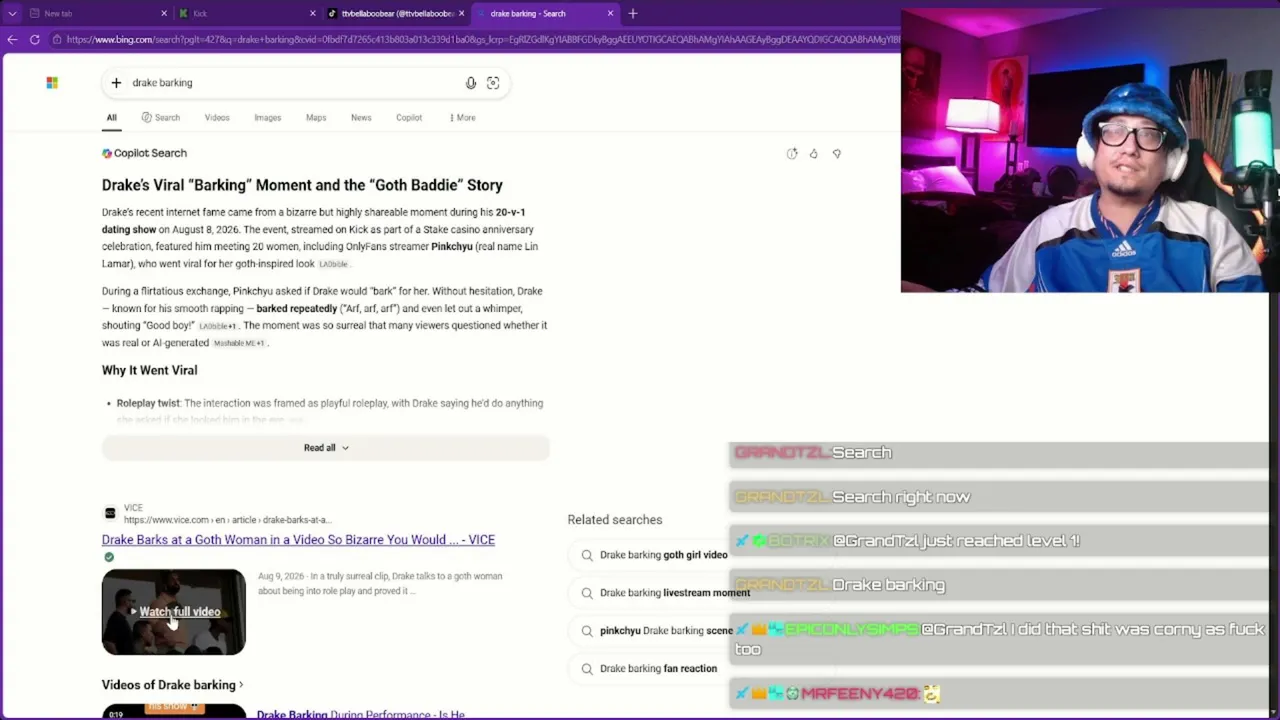Open the LADbible +1 citation after Good boy

218,326
